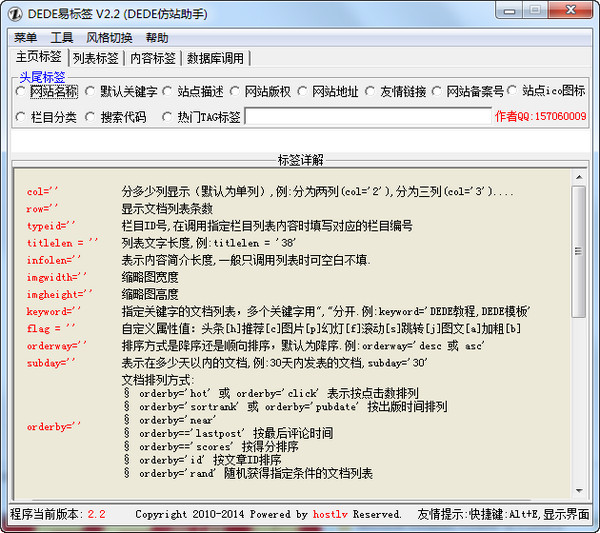Click the hostlv link in the status bar

point(330,514)
